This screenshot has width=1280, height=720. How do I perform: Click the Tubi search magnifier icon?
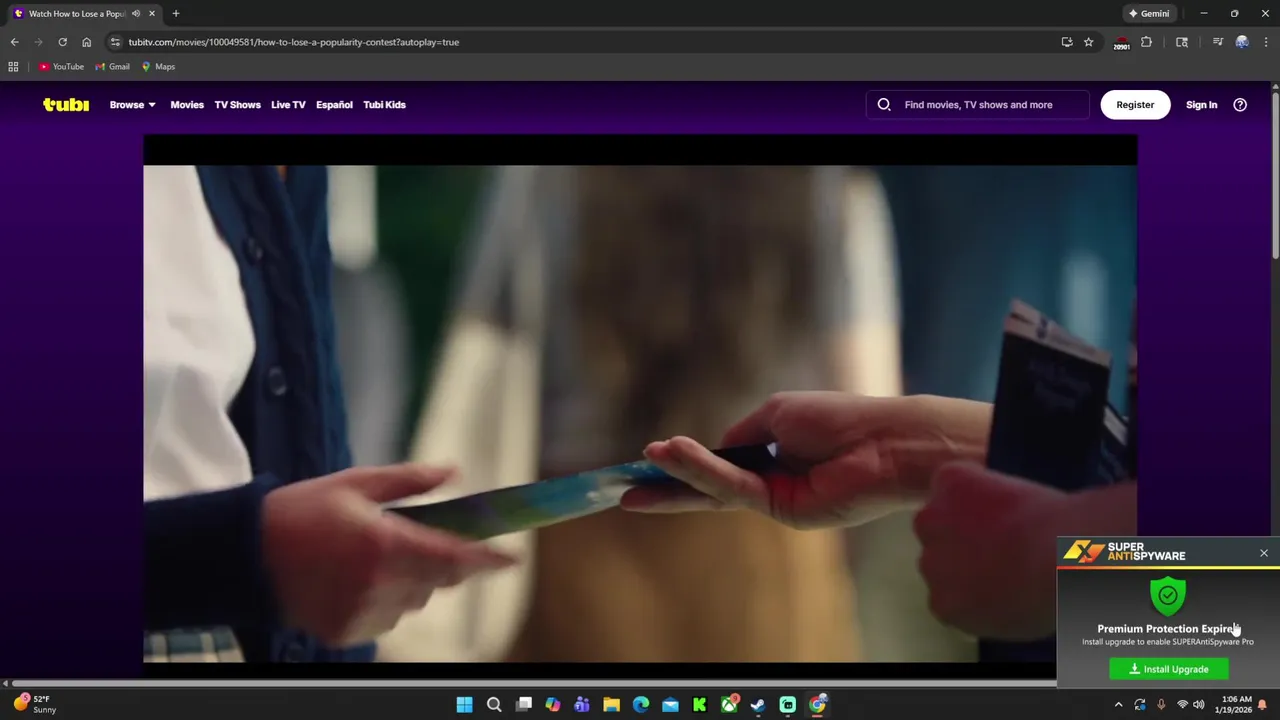884,104
